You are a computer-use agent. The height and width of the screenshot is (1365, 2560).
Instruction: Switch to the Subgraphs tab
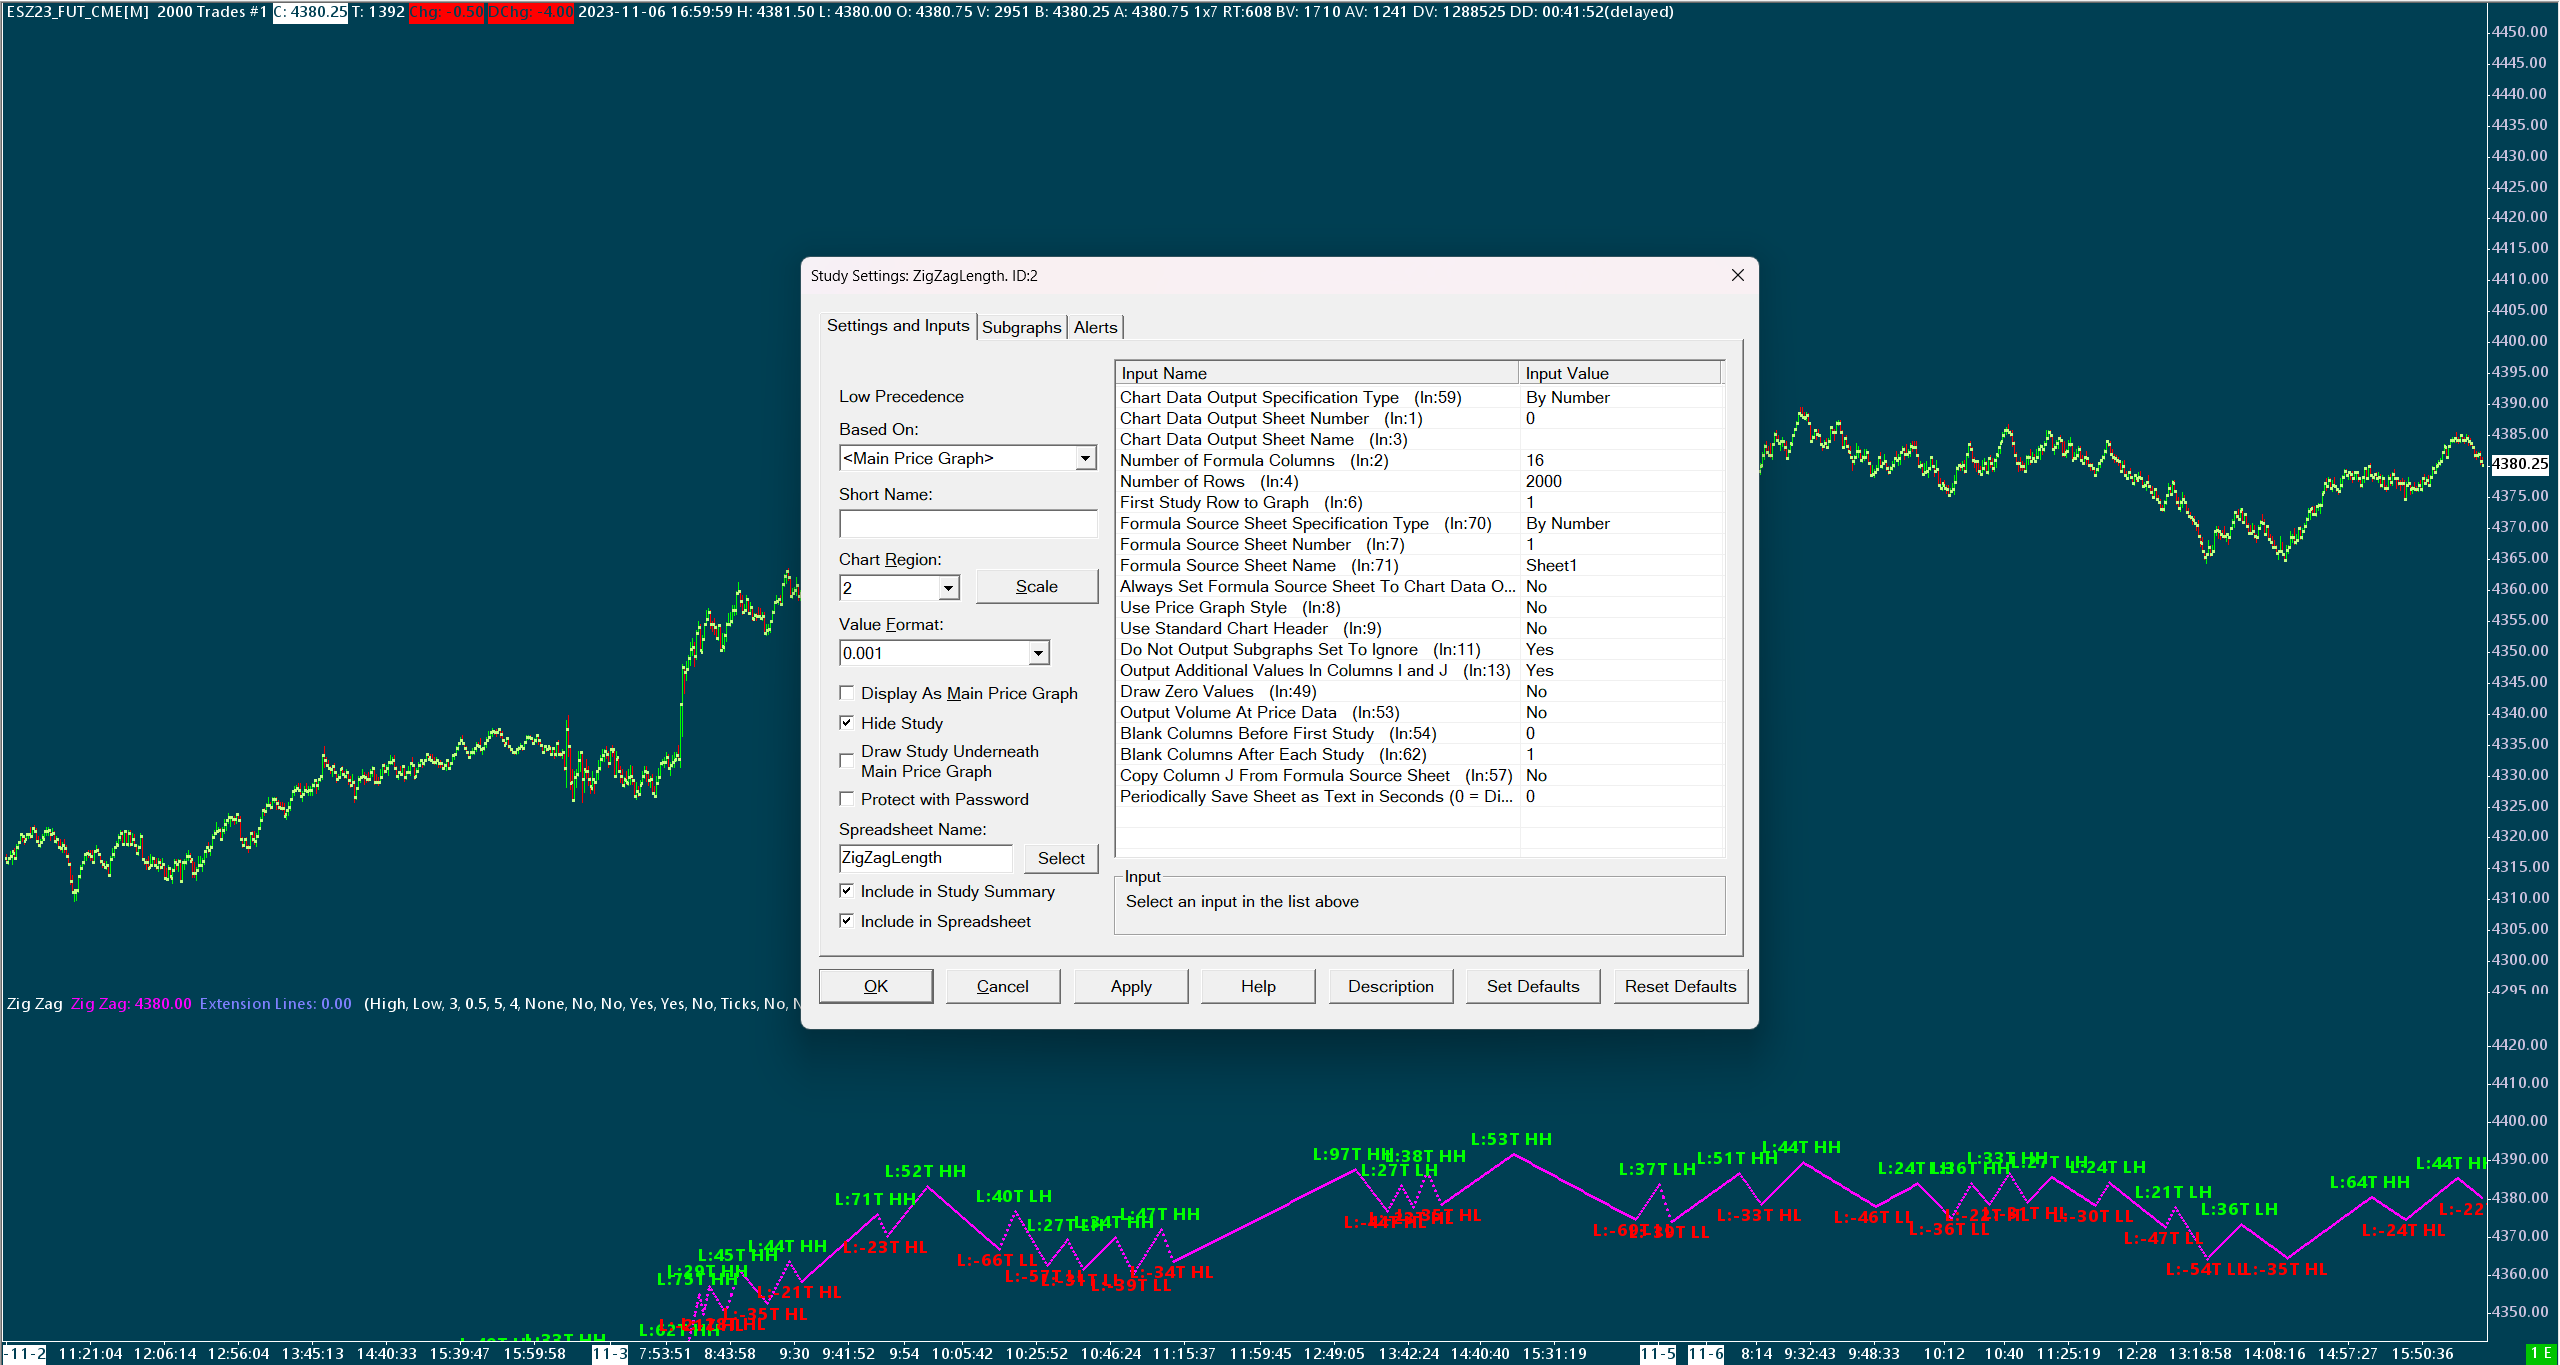click(1020, 327)
